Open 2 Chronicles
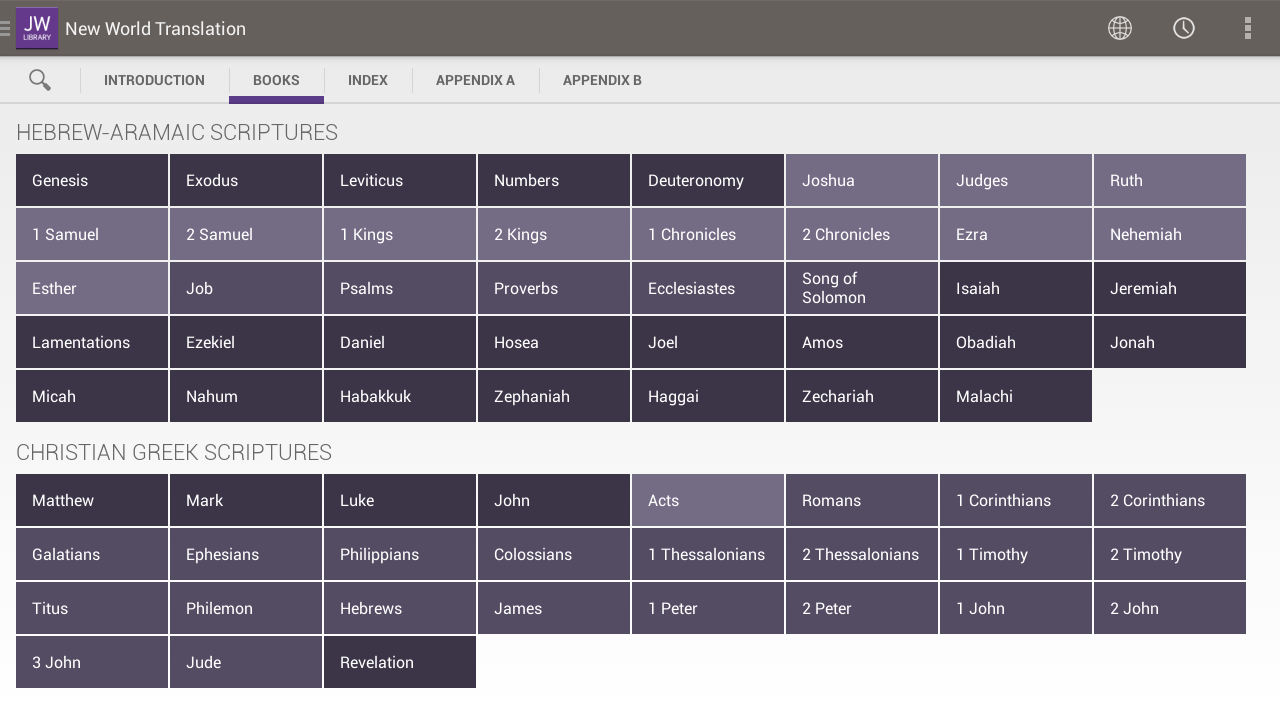This screenshot has height=727, width=1280. 862,234
